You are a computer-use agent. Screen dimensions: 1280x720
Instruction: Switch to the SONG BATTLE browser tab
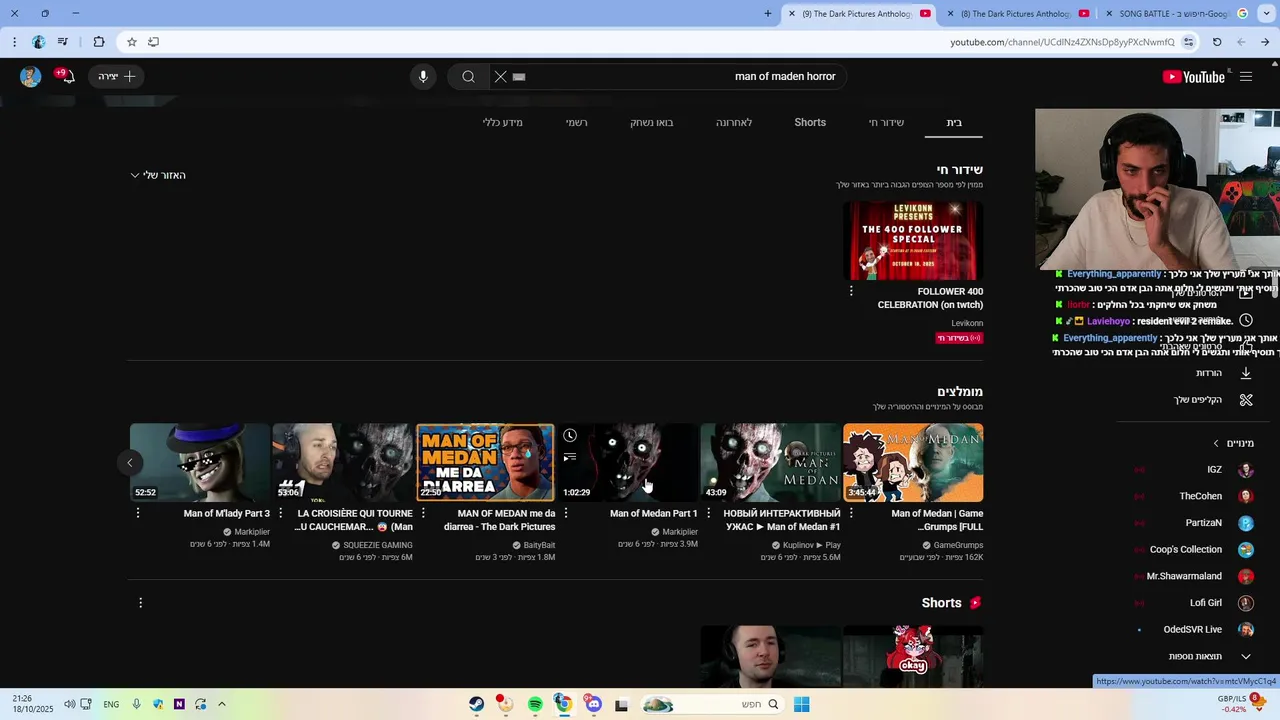[x=1176, y=14]
